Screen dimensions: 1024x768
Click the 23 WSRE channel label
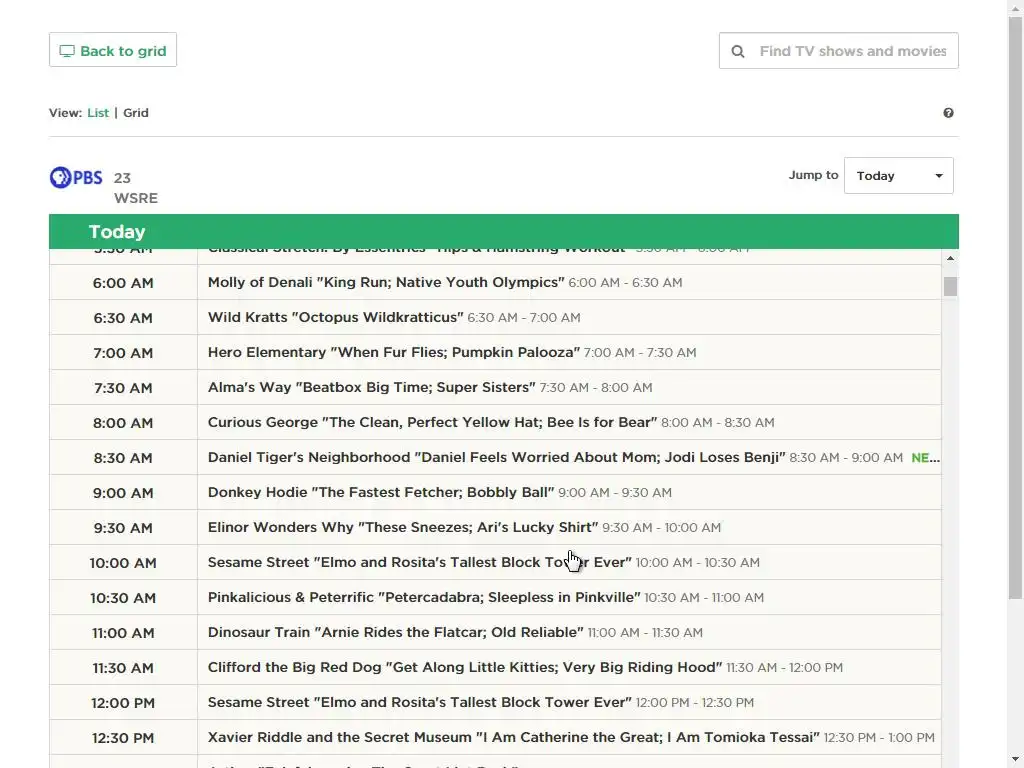(x=136, y=188)
